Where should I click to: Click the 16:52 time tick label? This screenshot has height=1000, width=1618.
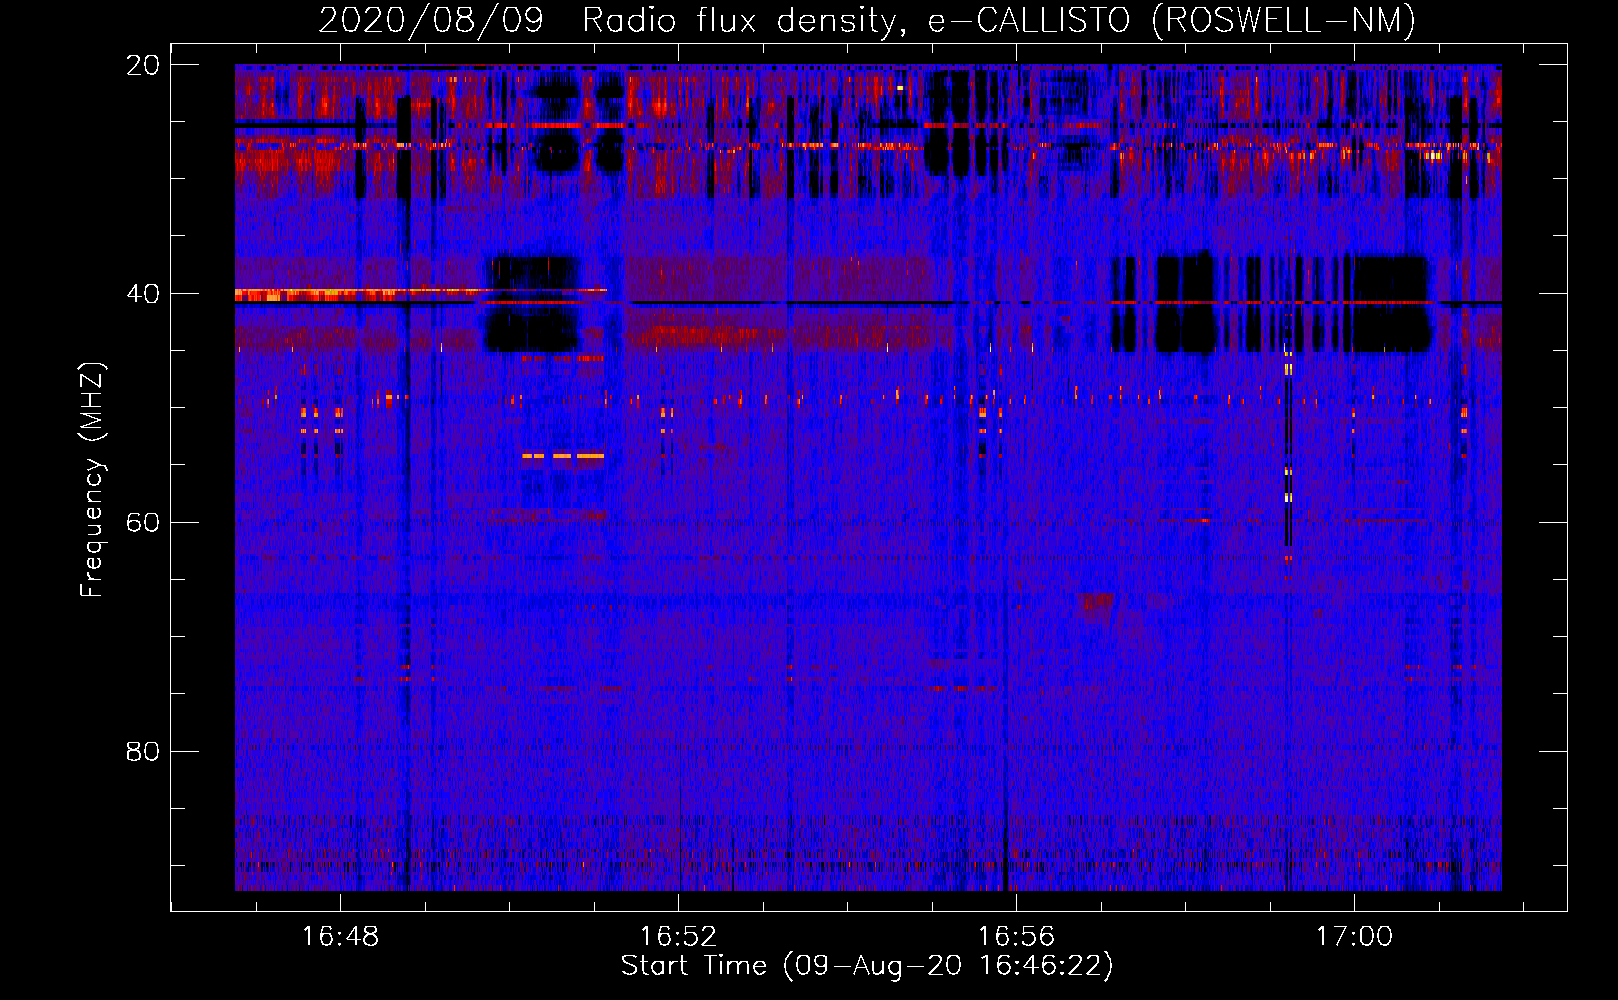pyautogui.click(x=678, y=936)
